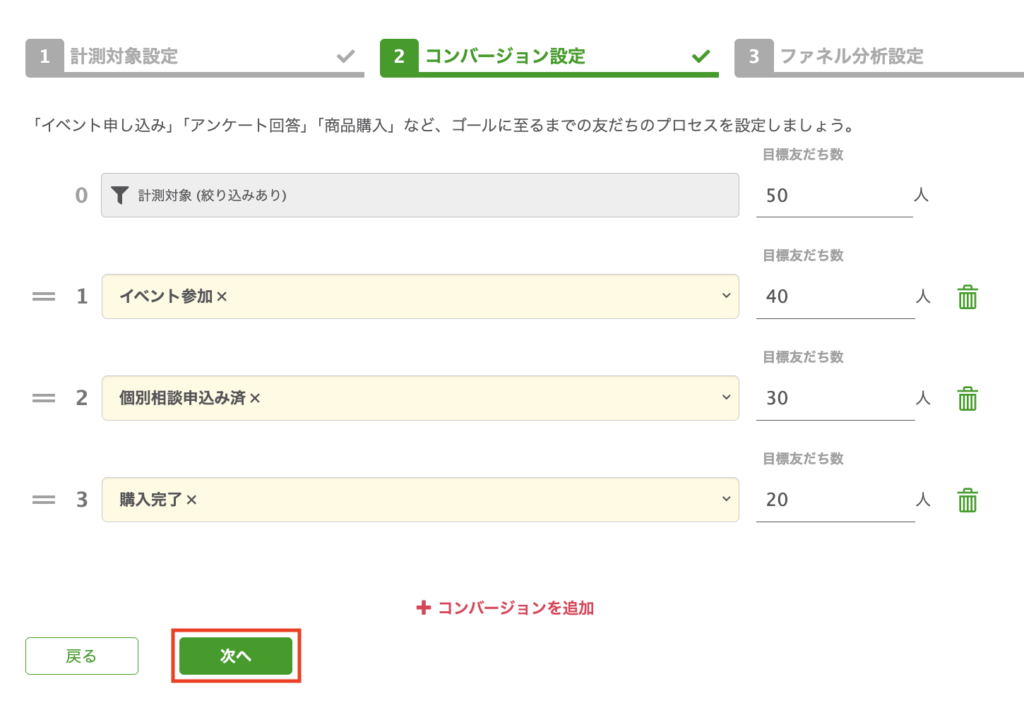The height and width of the screenshot is (710, 1024).
Task: Click the 戻る button
Action: (82, 656)
